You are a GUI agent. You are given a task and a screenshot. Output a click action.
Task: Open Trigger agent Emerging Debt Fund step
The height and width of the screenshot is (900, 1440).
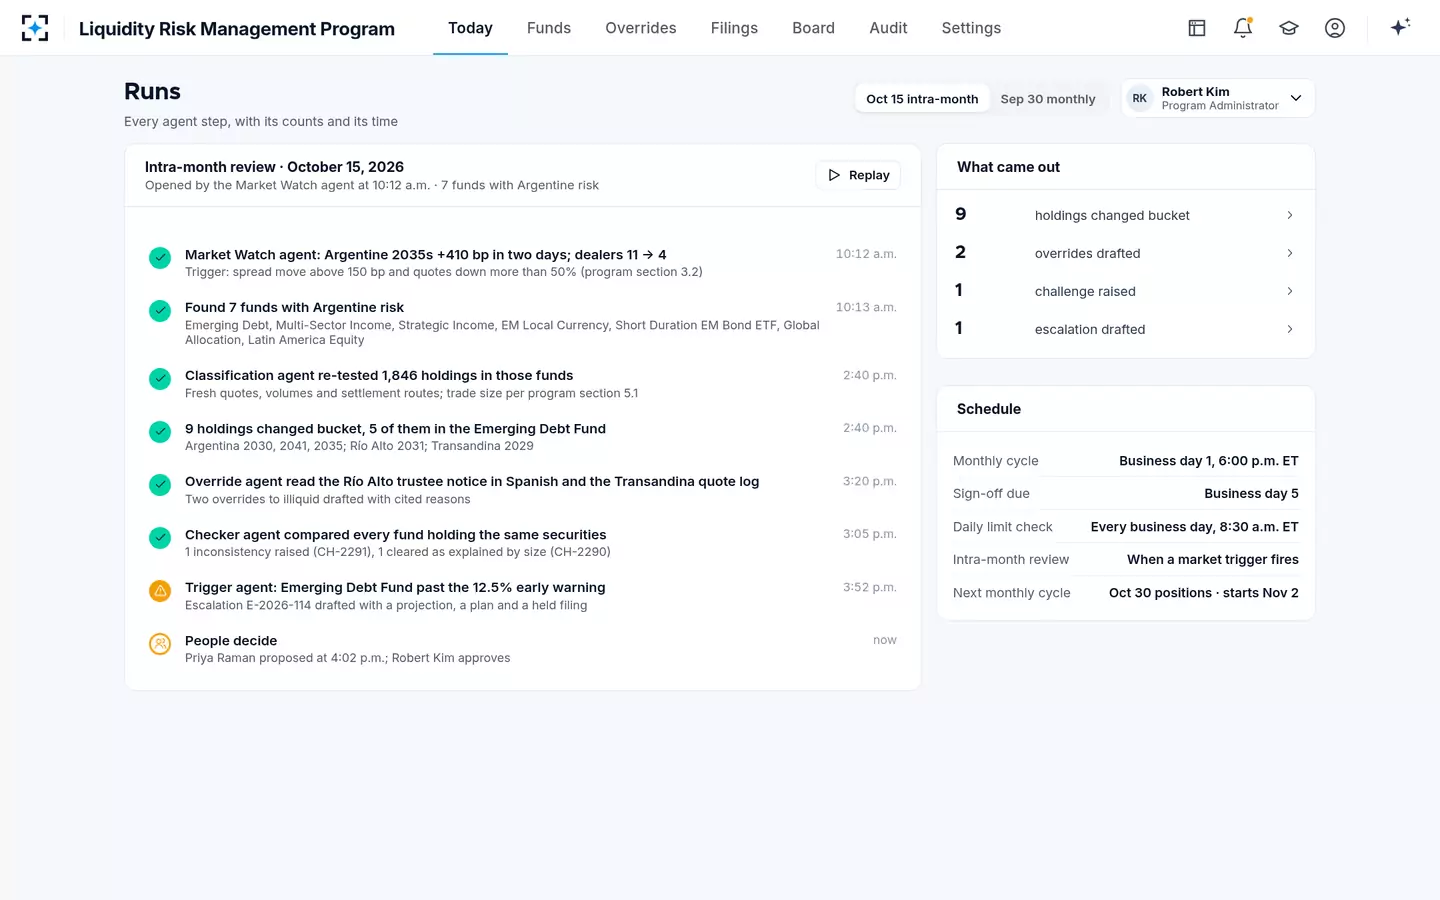click(x=523, y=596)
